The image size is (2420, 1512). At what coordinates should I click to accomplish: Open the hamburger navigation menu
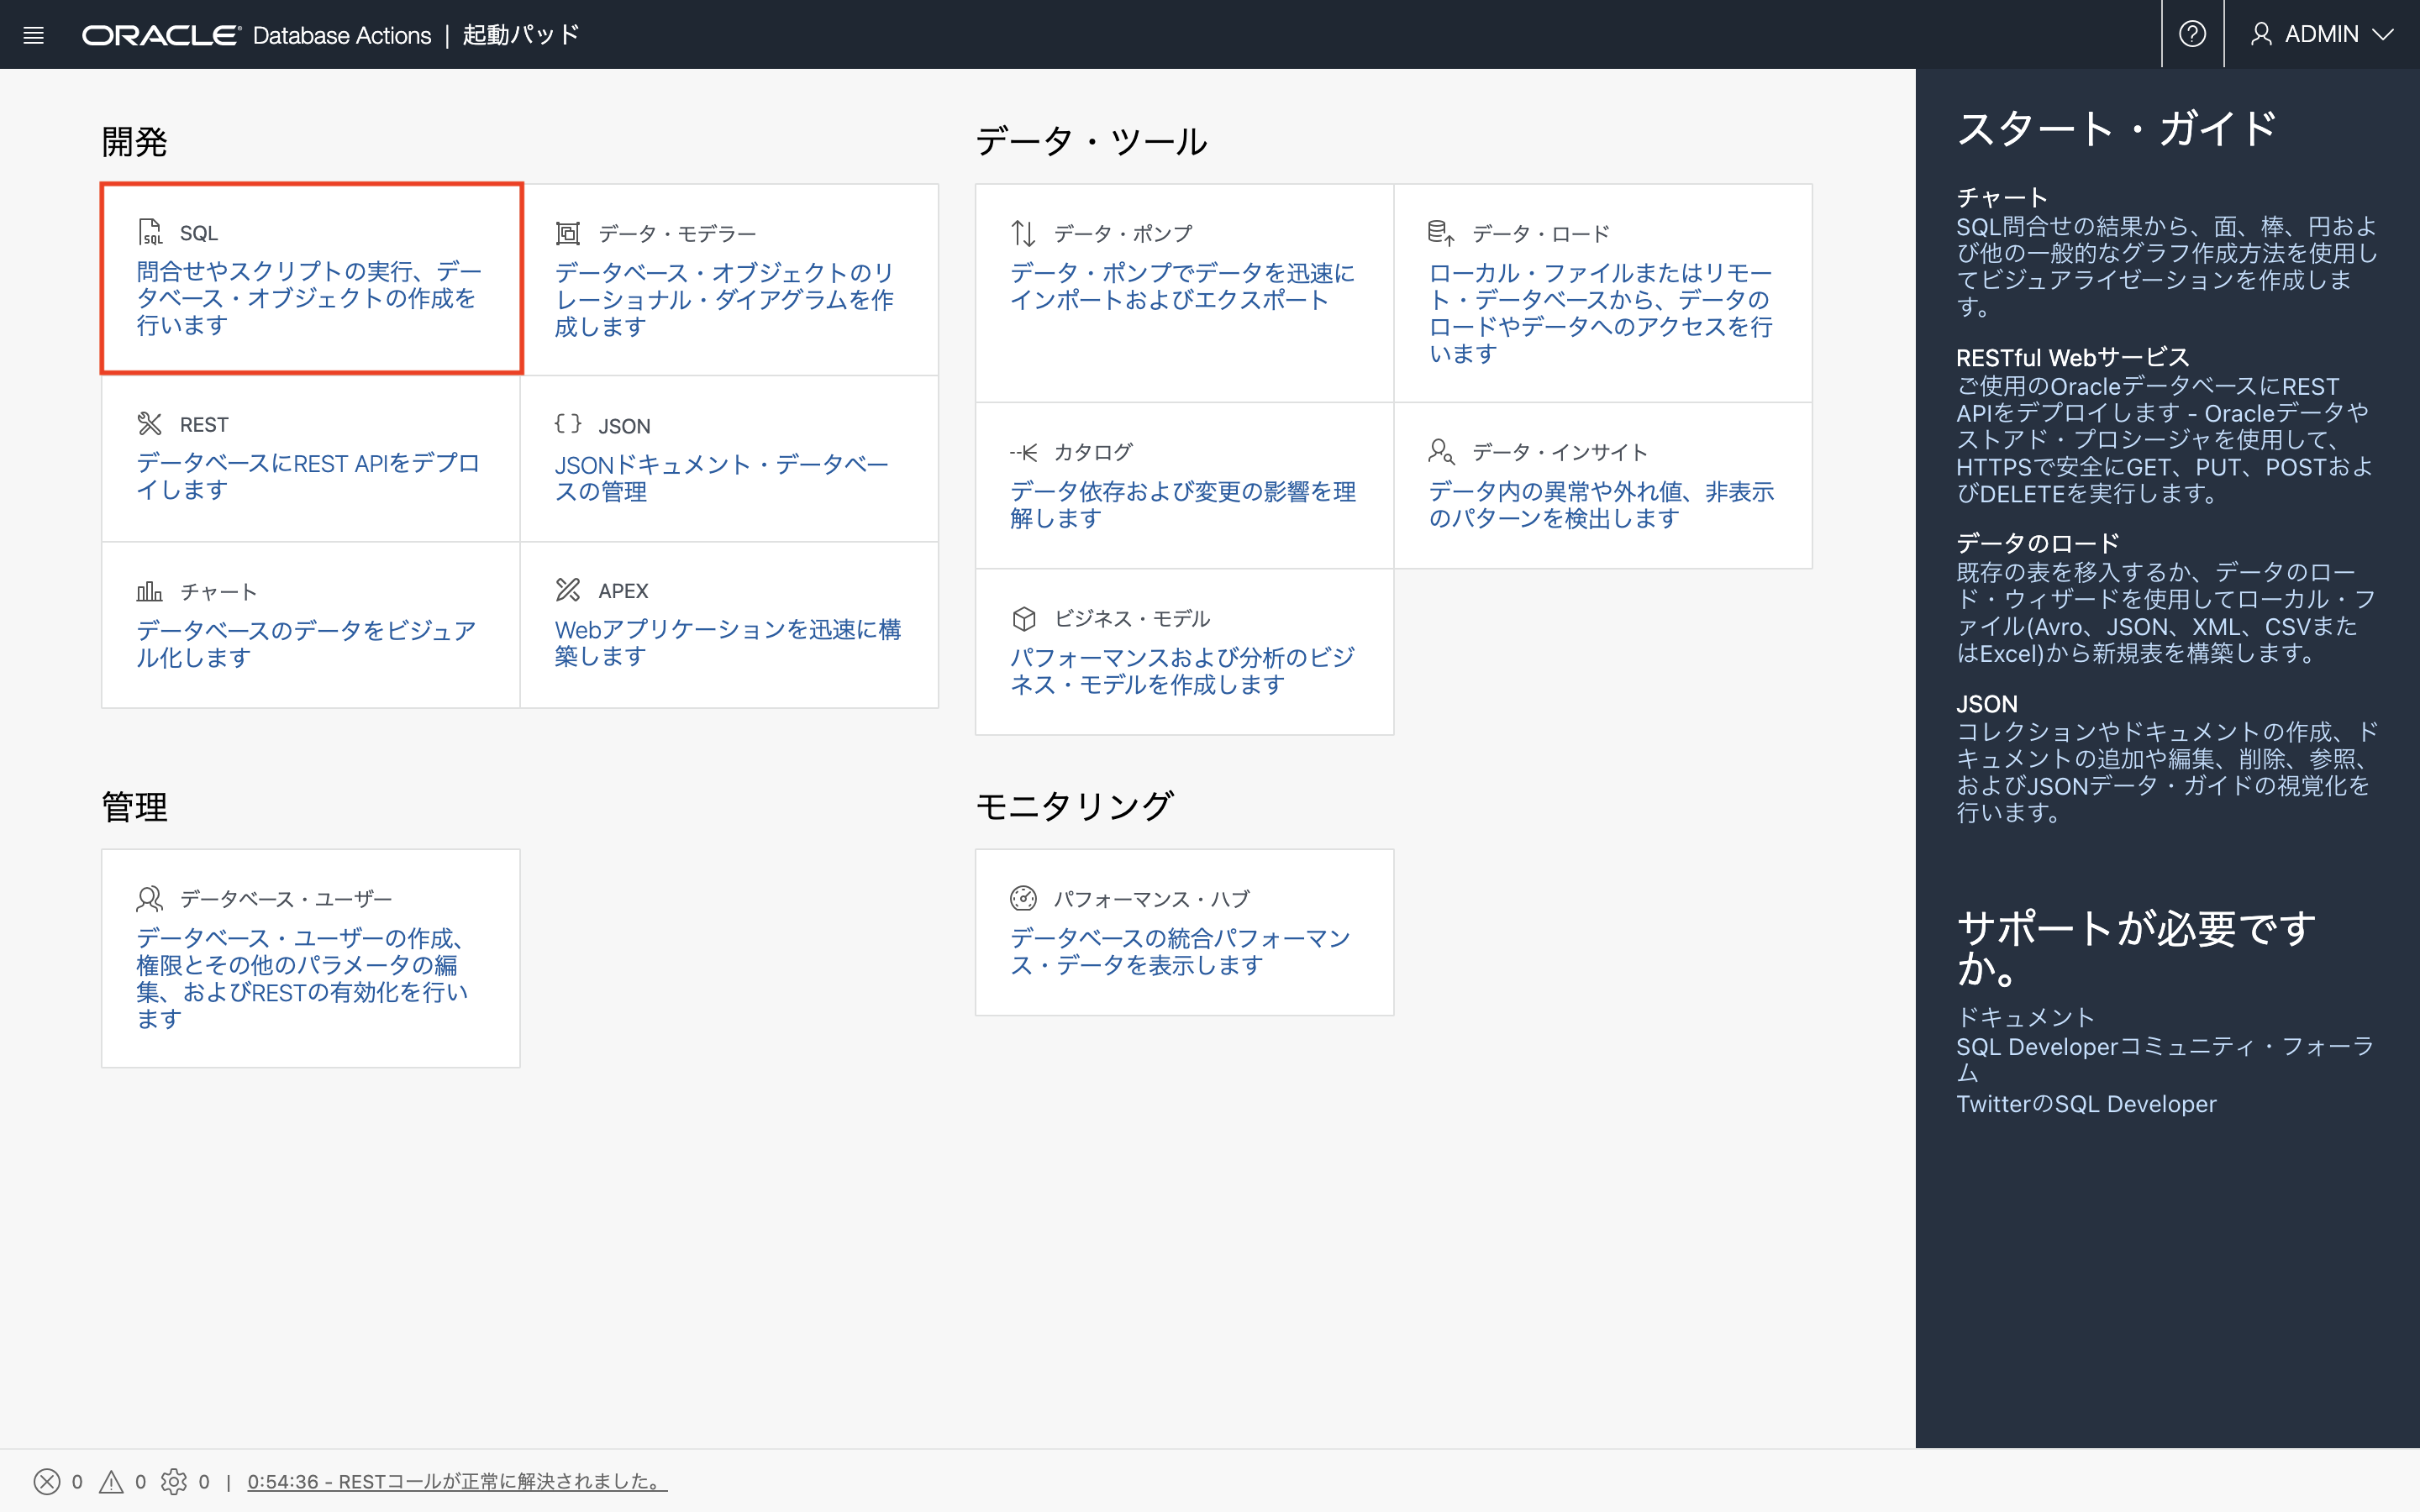(33, 35)
